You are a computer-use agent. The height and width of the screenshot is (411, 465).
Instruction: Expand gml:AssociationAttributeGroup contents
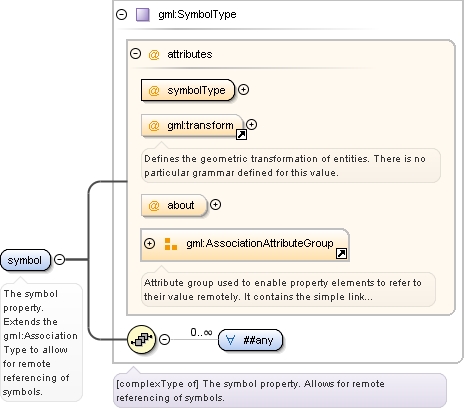click(x=149, y=244)
